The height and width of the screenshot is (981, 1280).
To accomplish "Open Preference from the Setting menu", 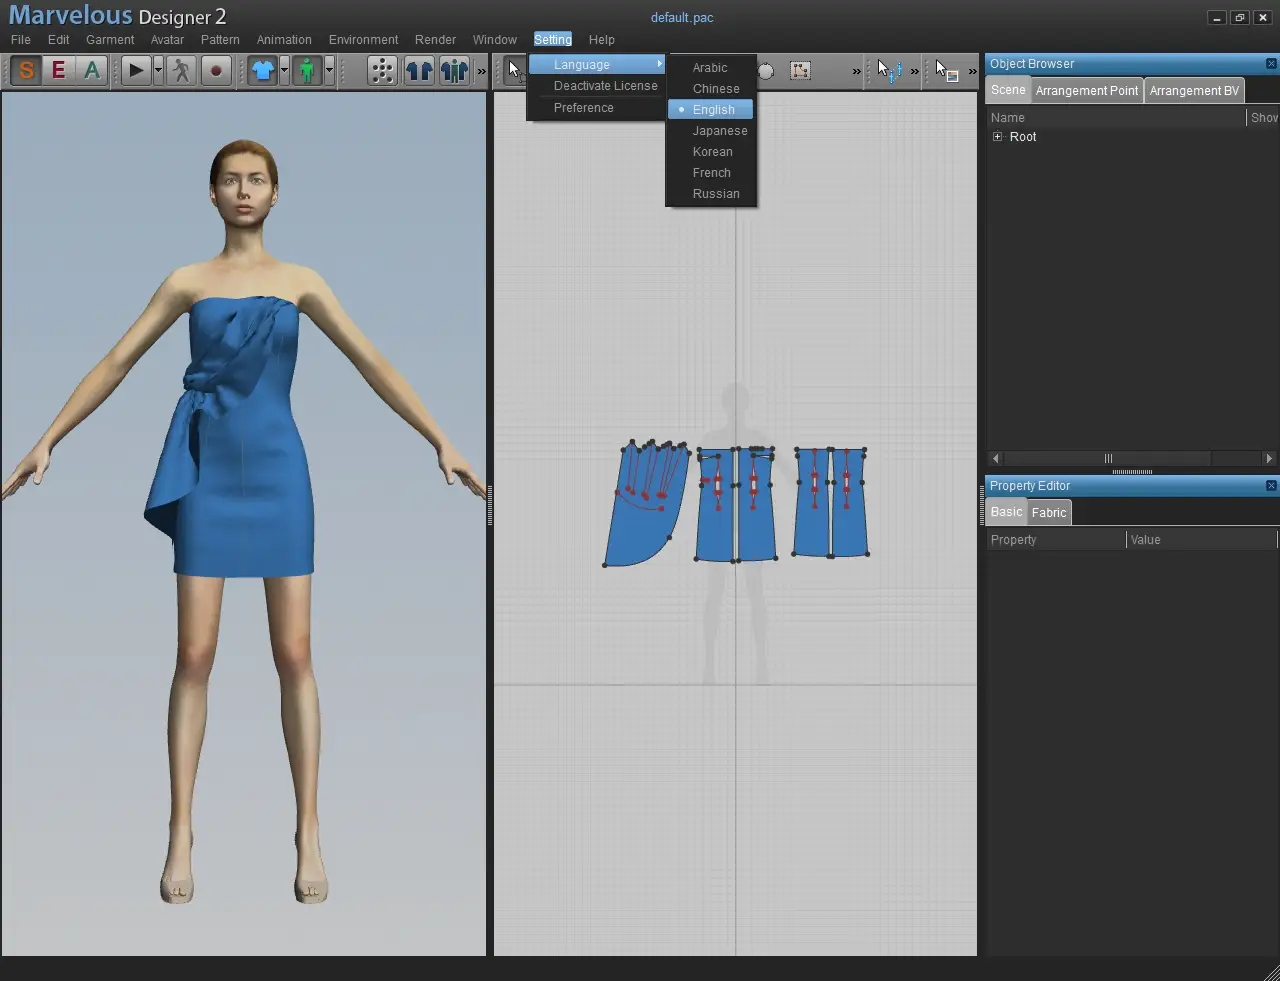I will point(597,108).
